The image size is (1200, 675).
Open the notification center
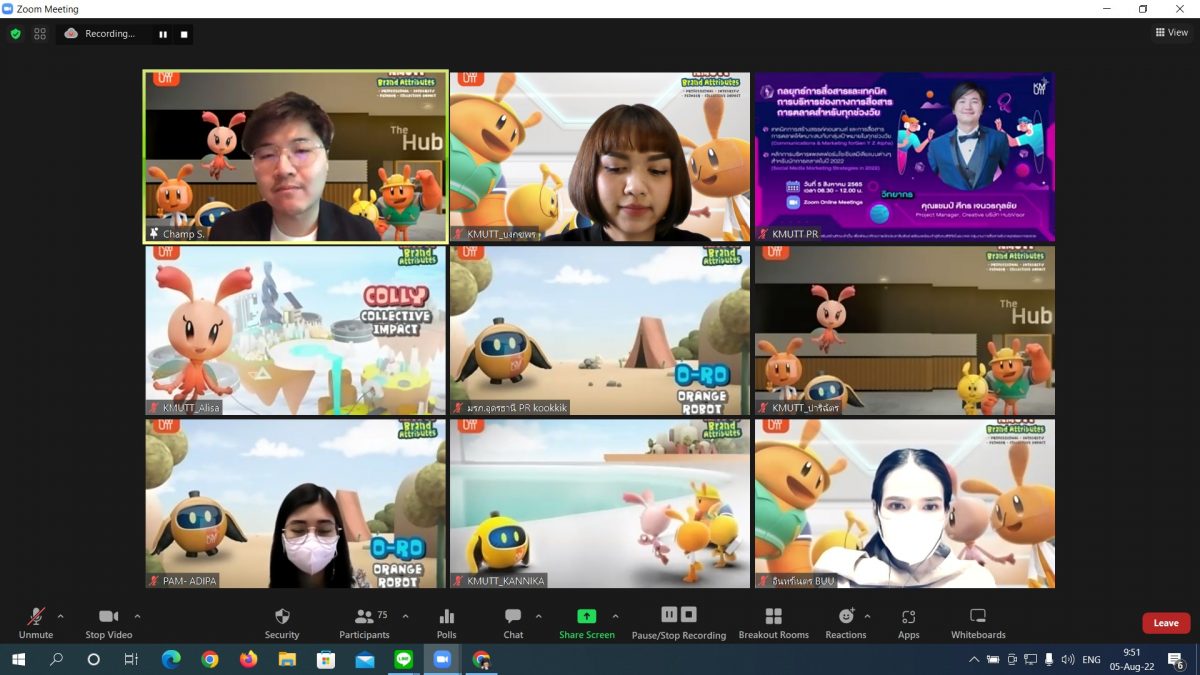point(1177,660)
